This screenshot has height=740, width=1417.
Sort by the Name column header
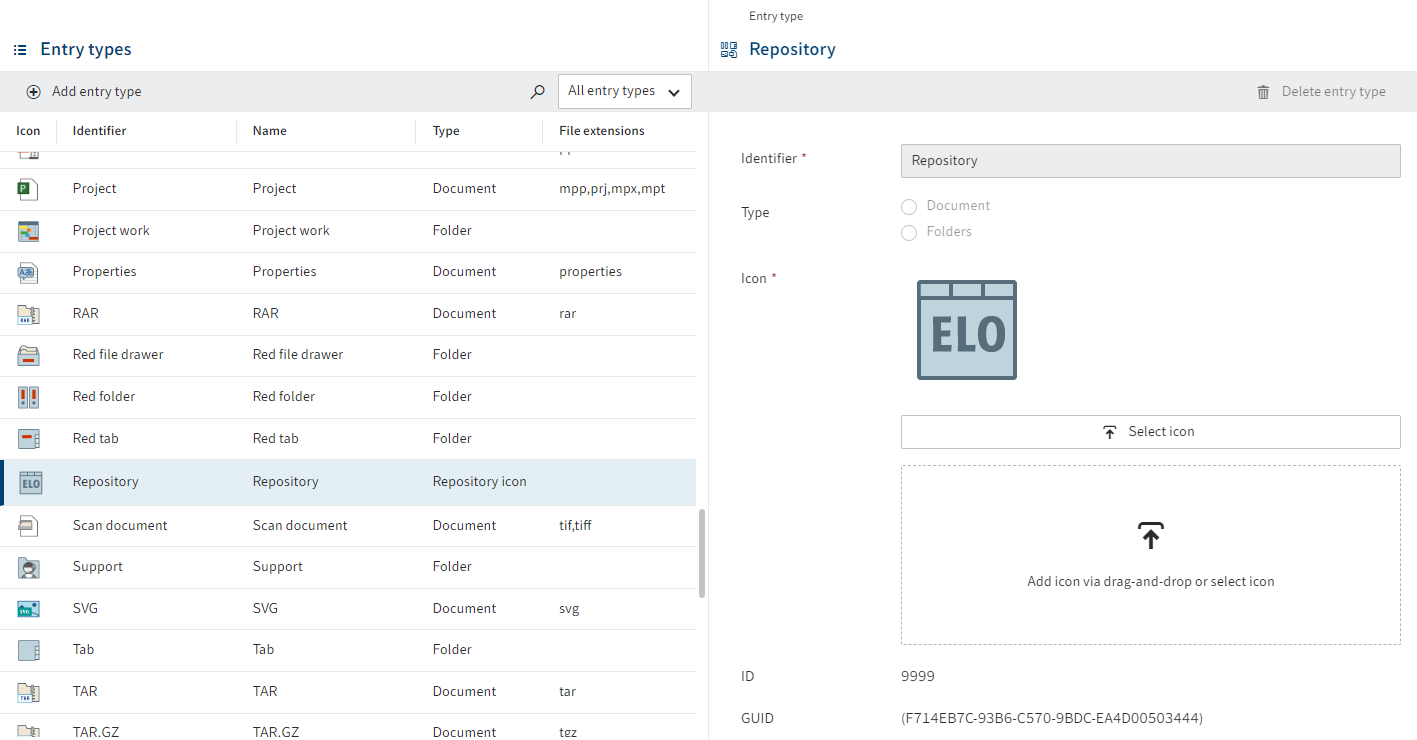click(x=269, y=131)
